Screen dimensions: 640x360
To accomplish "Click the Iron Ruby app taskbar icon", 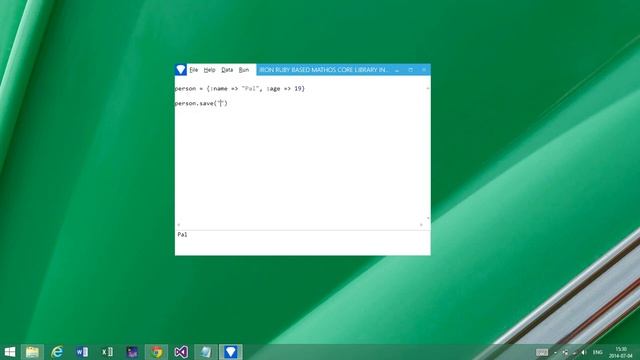I will 231,352.
